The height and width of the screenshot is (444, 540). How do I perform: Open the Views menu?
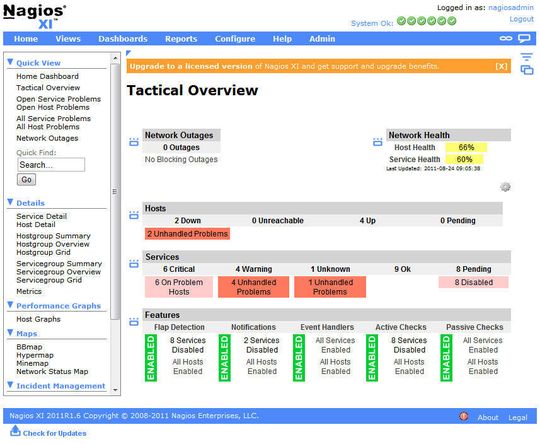(x=68, y=39)
